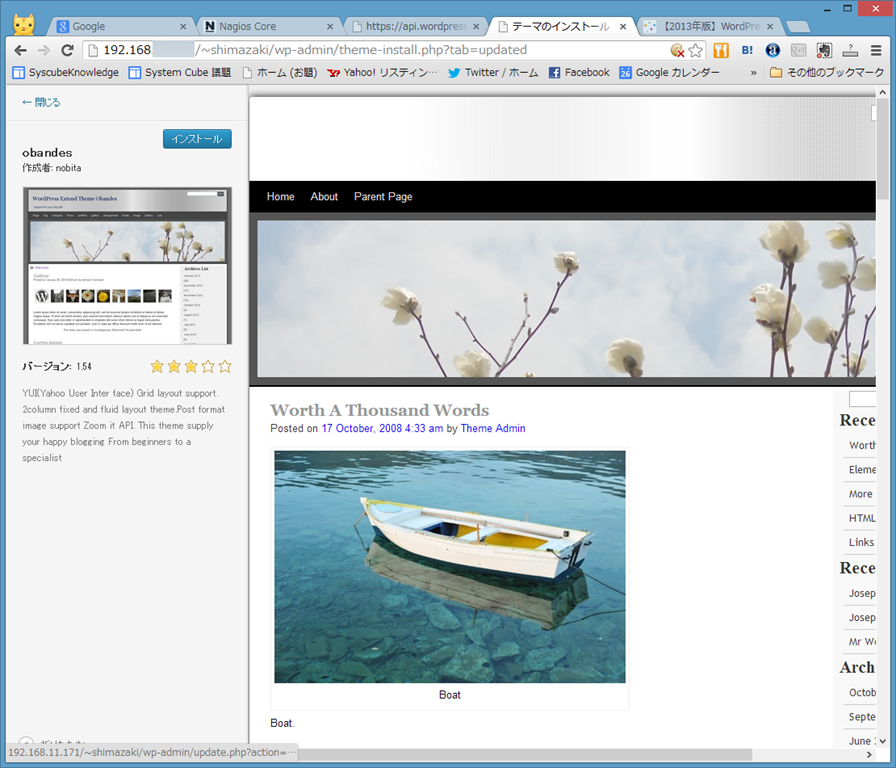This screenshot has height=768, width=896.
Task: Go back with the browser back arrow
Action: click(21, 50)
